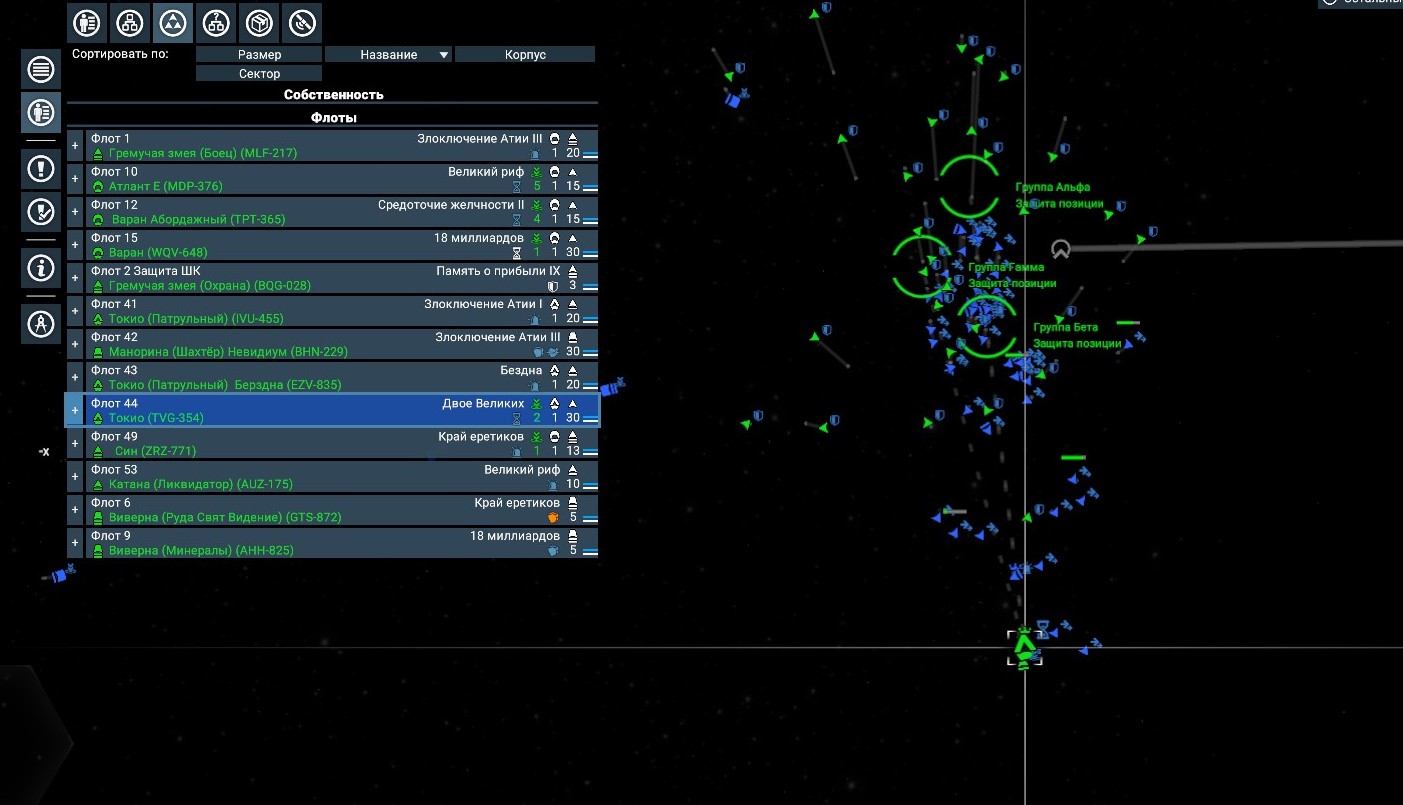Expand Флот 10 with the plus button
This screenshot has height=805, width=1403.
click(75, 179)
